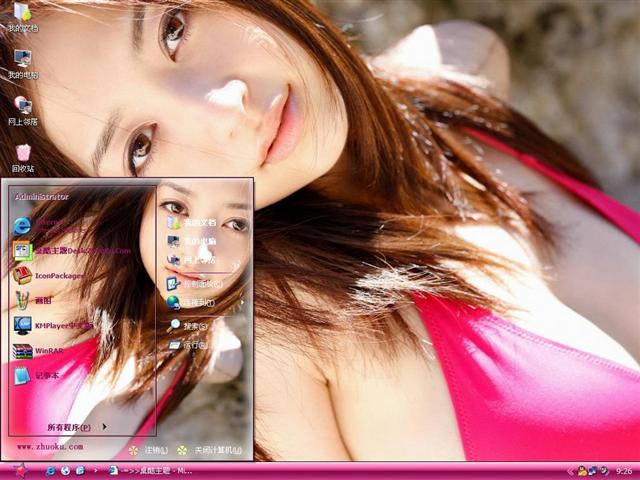Screen dimensions: 640x480
Task: Click the 关闭计算机(U) shut down button
Action: pos(210,450)
